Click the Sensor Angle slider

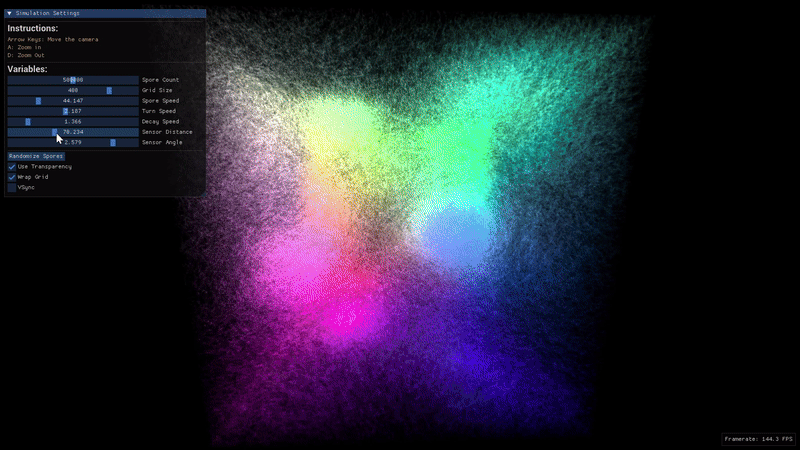click(x=73, y=143)
